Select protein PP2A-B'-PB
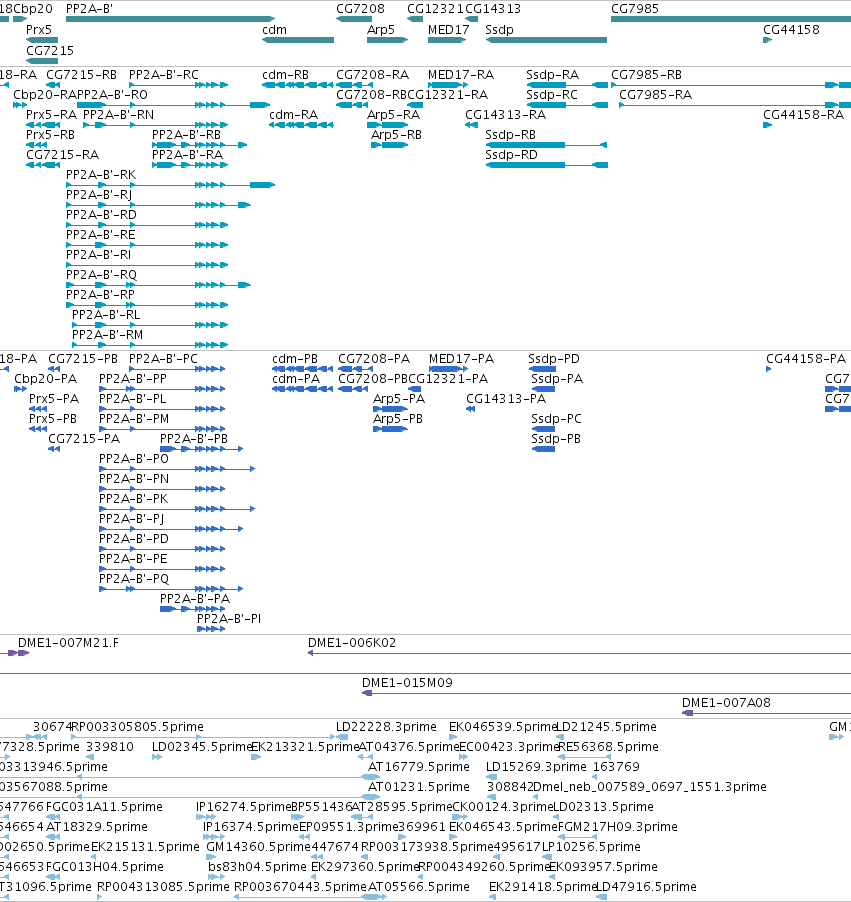 click(201, 449)
